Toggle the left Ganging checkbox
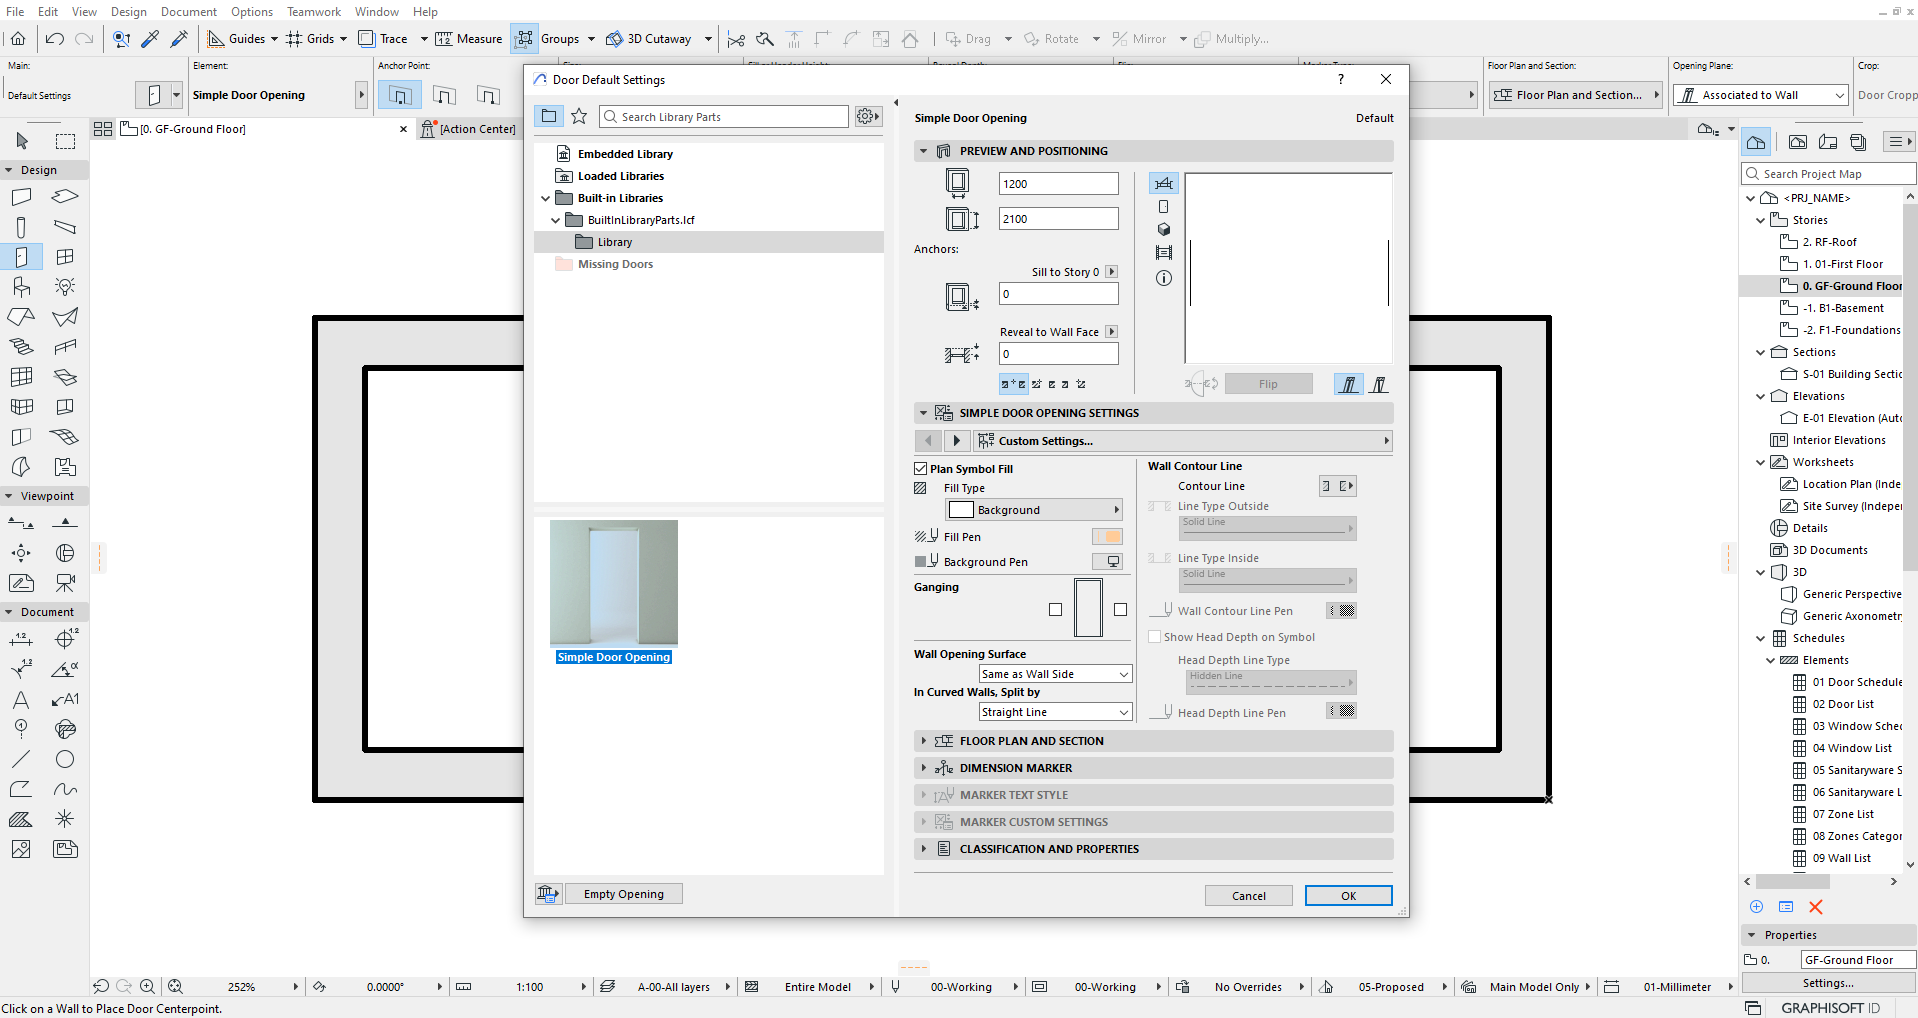 (1055, 610)
